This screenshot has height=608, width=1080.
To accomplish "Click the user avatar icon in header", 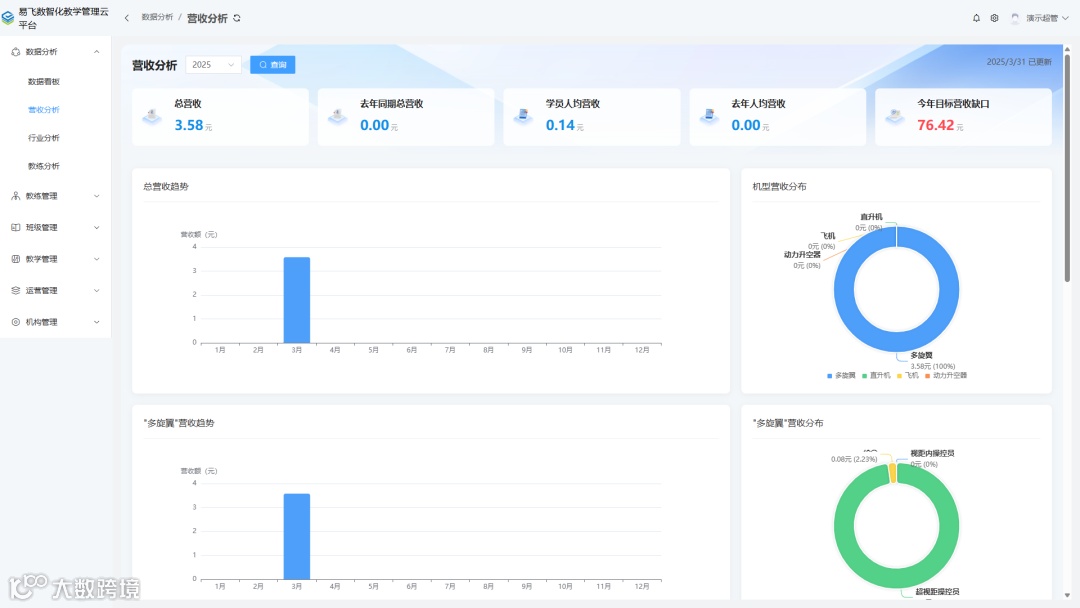I will (x=1015, y=18).
